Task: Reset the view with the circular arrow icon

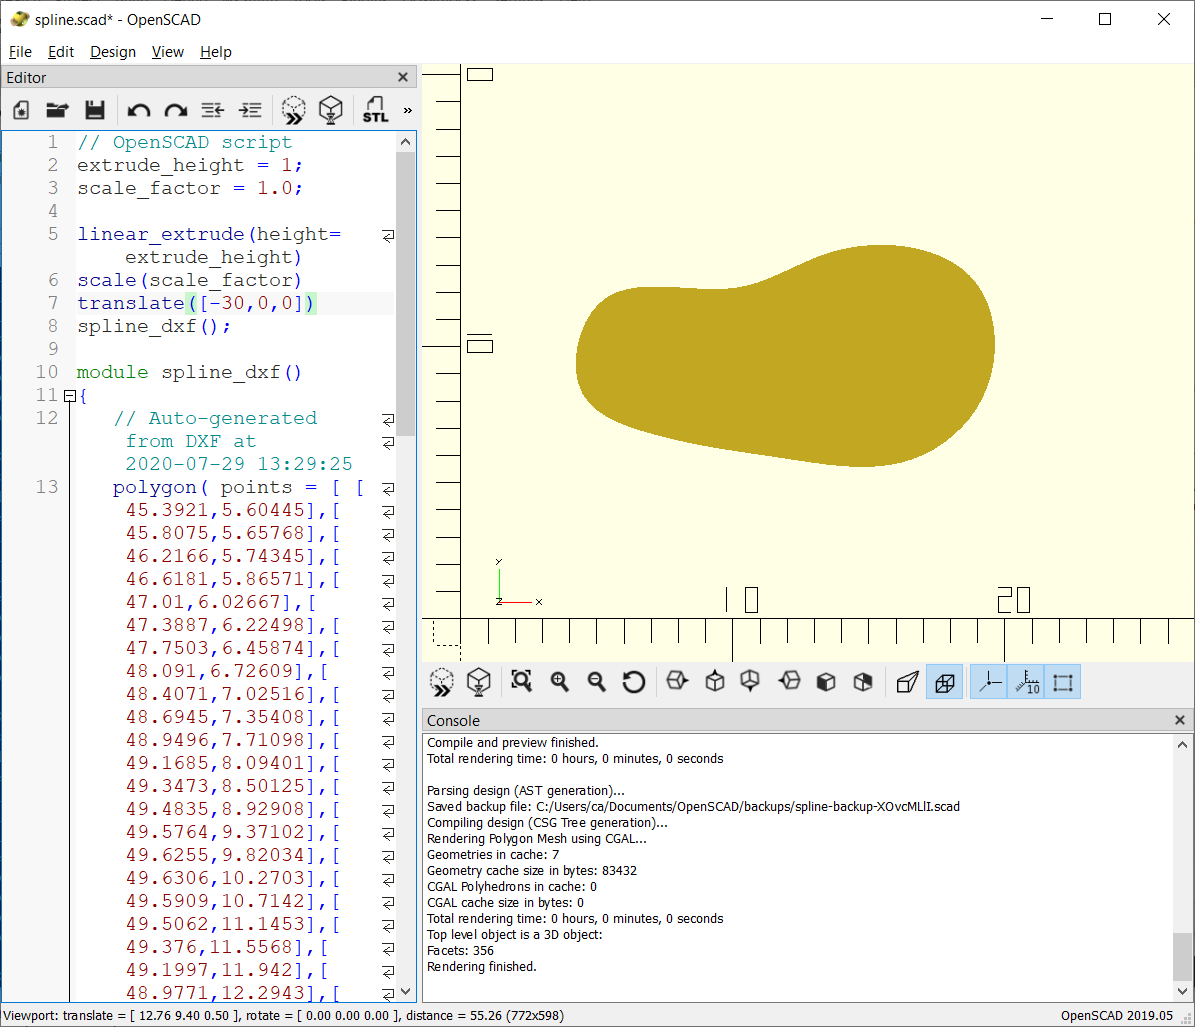Action: coord(633,682)
